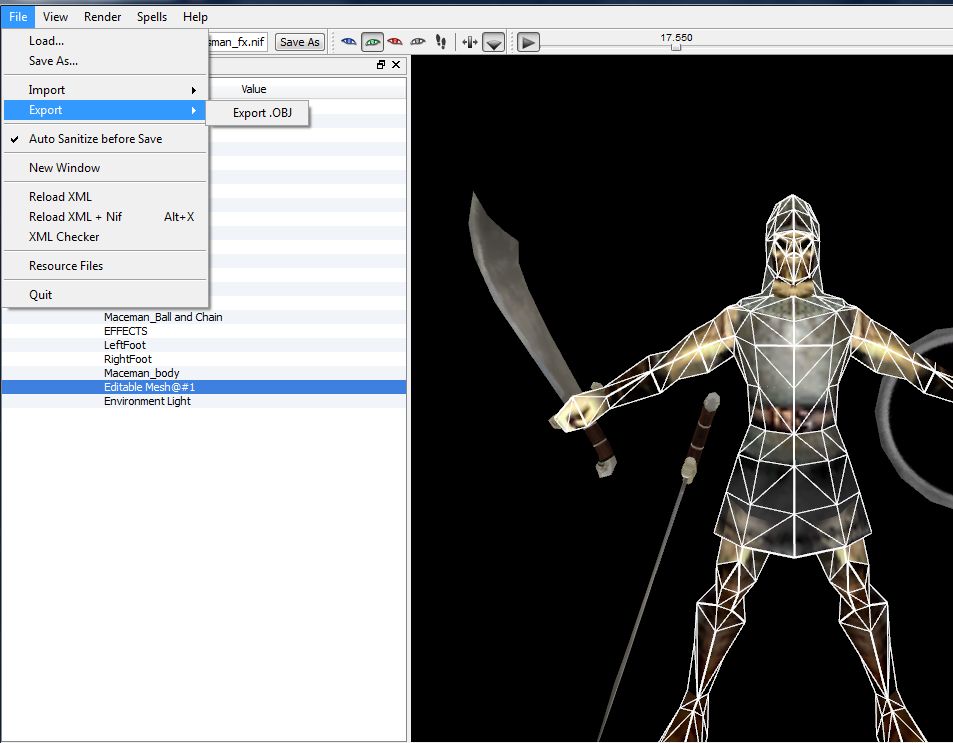Choose Save As... in File menu
Screen dimensions: 953x743
[106, 61]
